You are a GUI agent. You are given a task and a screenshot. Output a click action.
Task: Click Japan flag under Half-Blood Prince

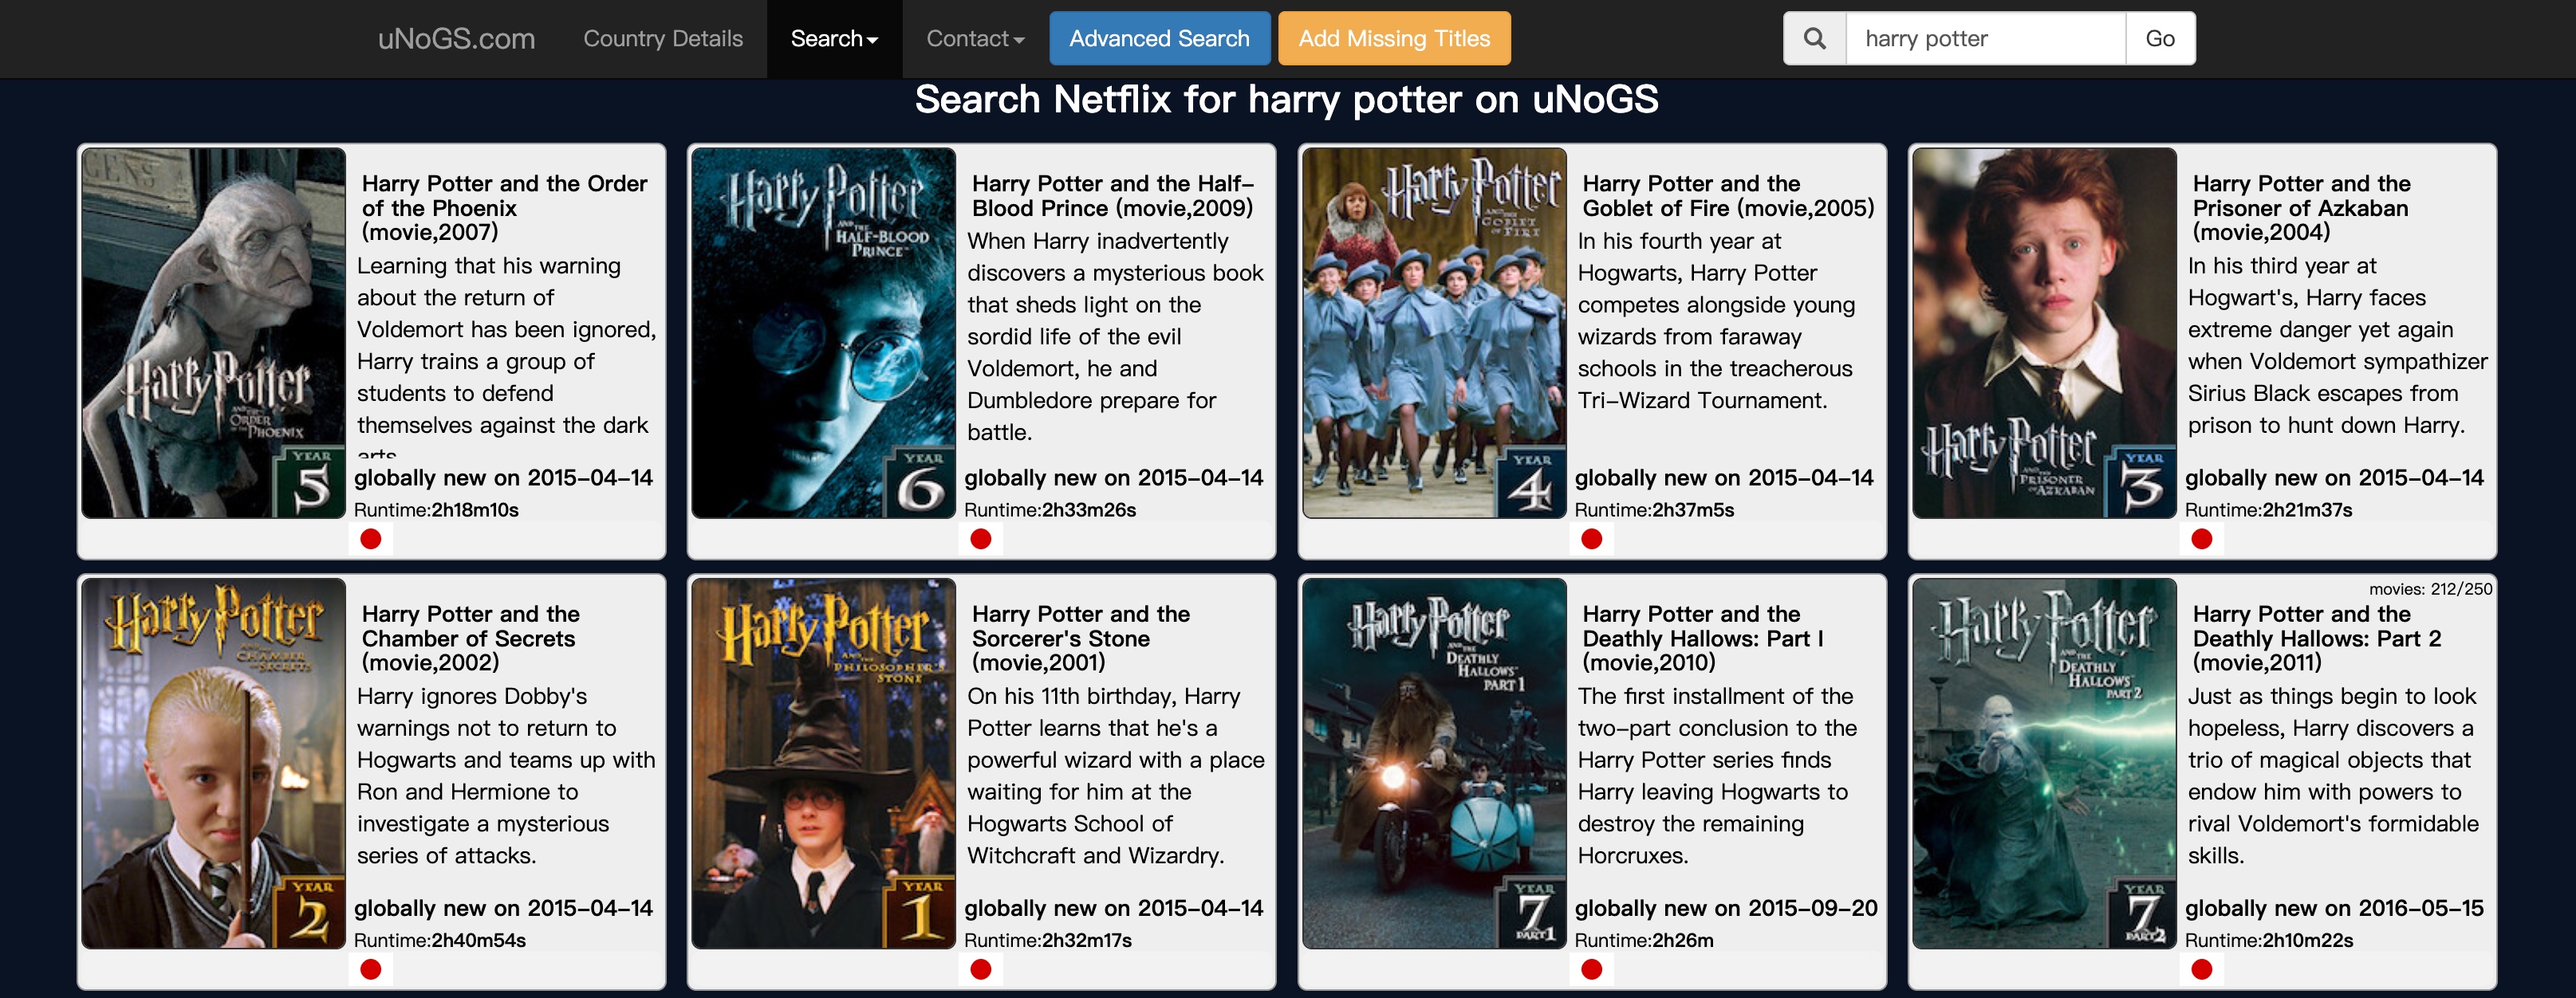tap(981, 539)
